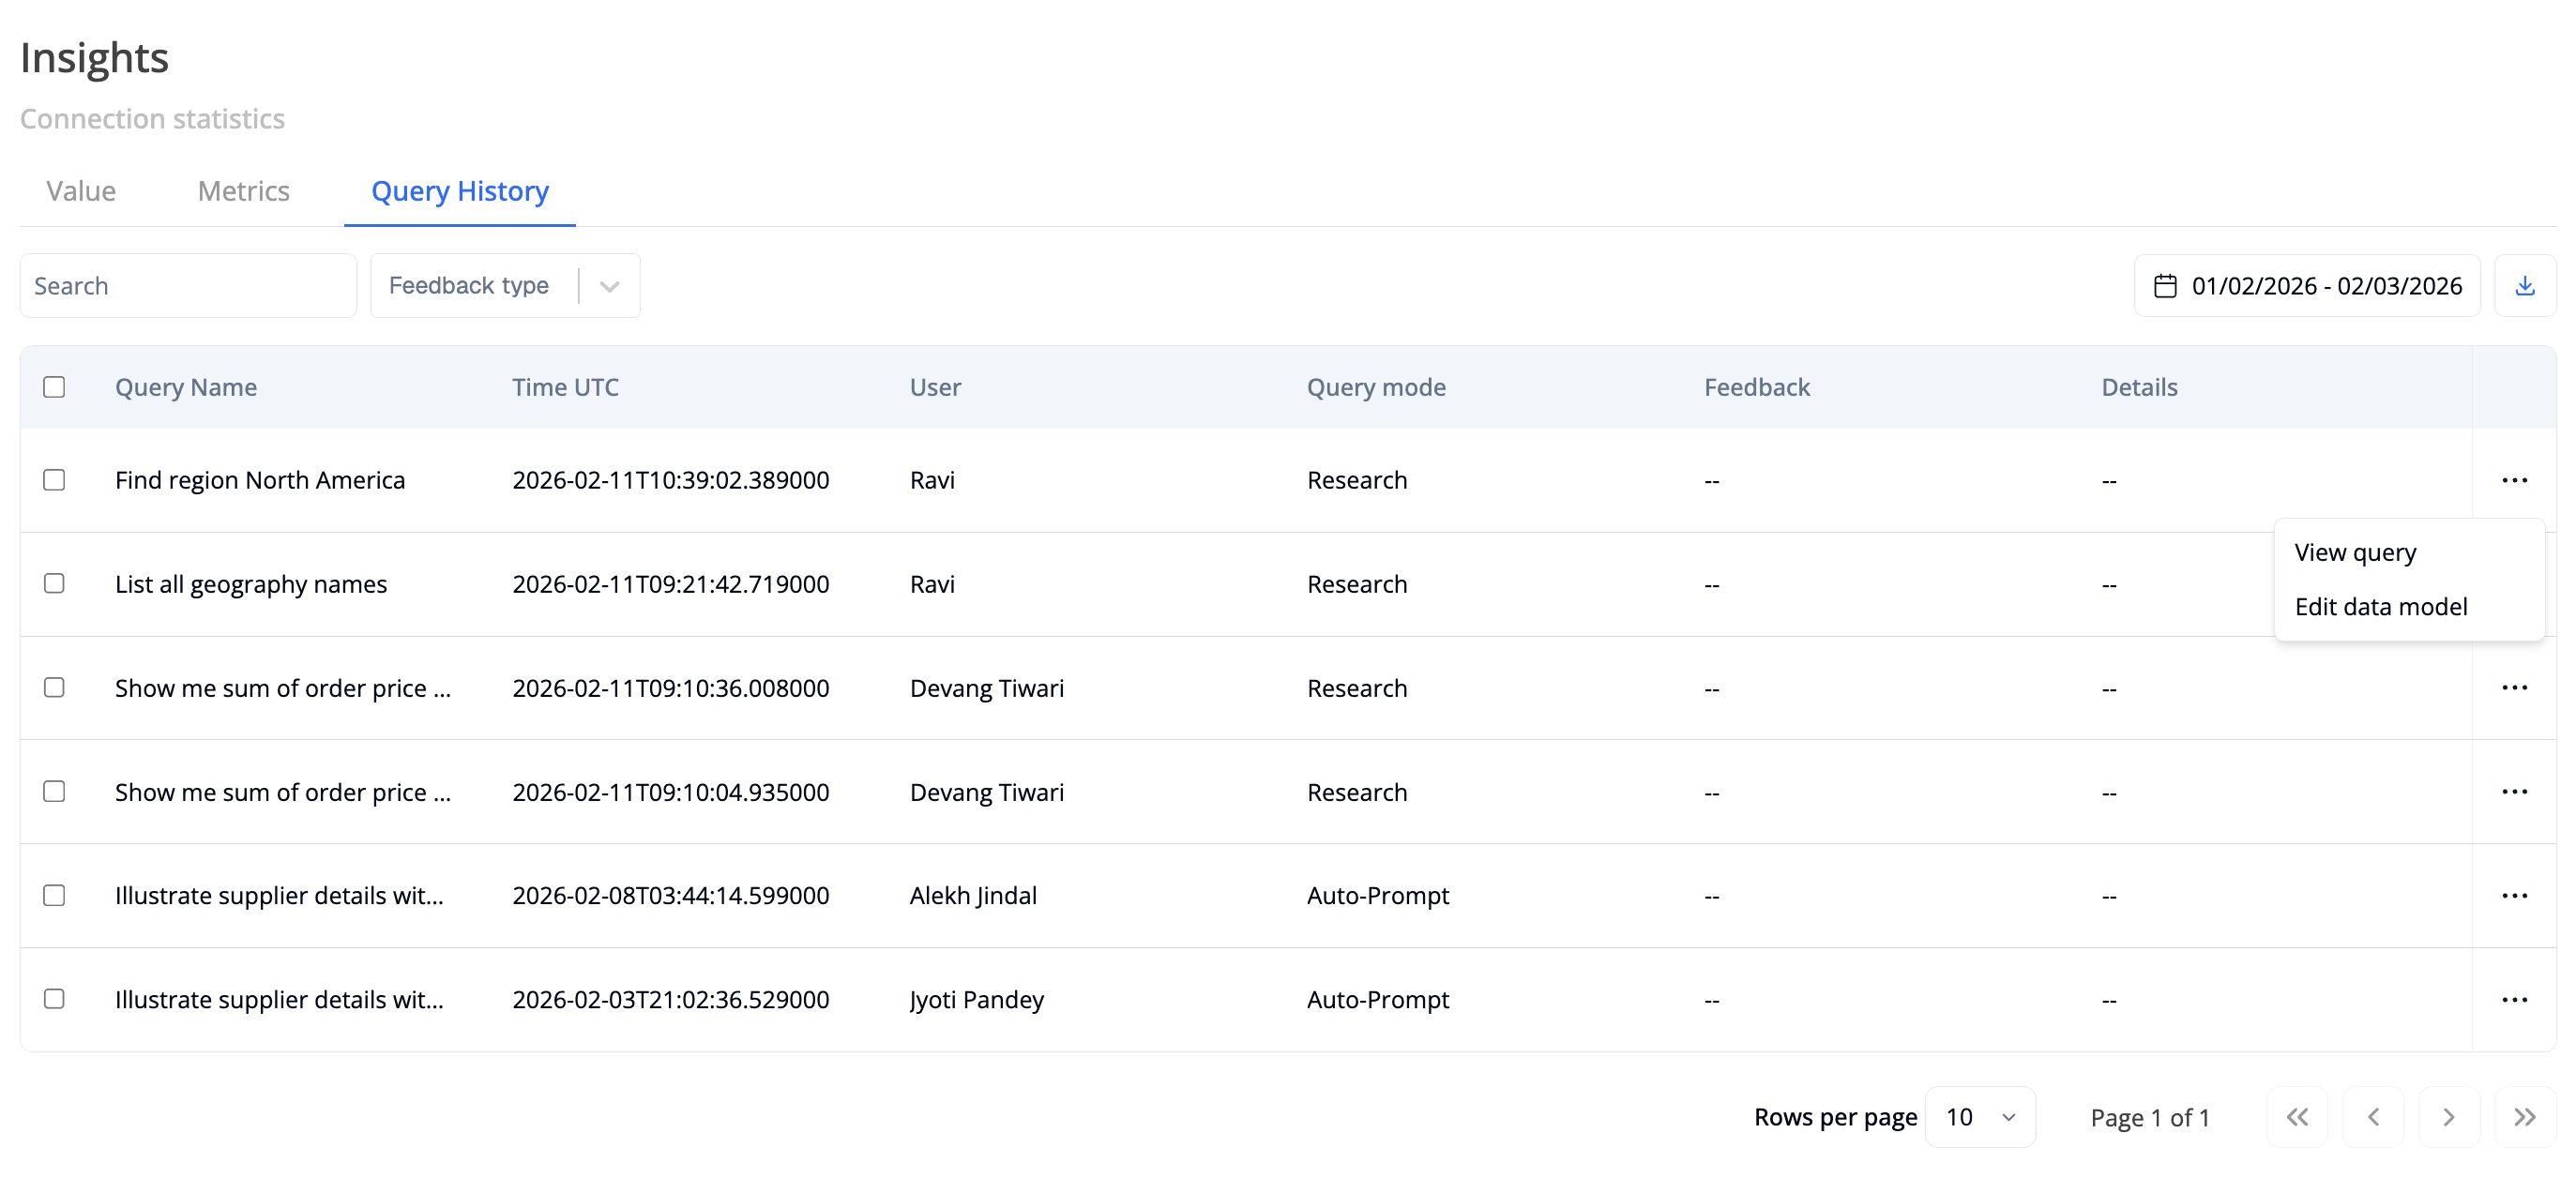The width and height of the screenshot is (2576, 1178).
Task: Click the Query History tab label
Action: 459,191
